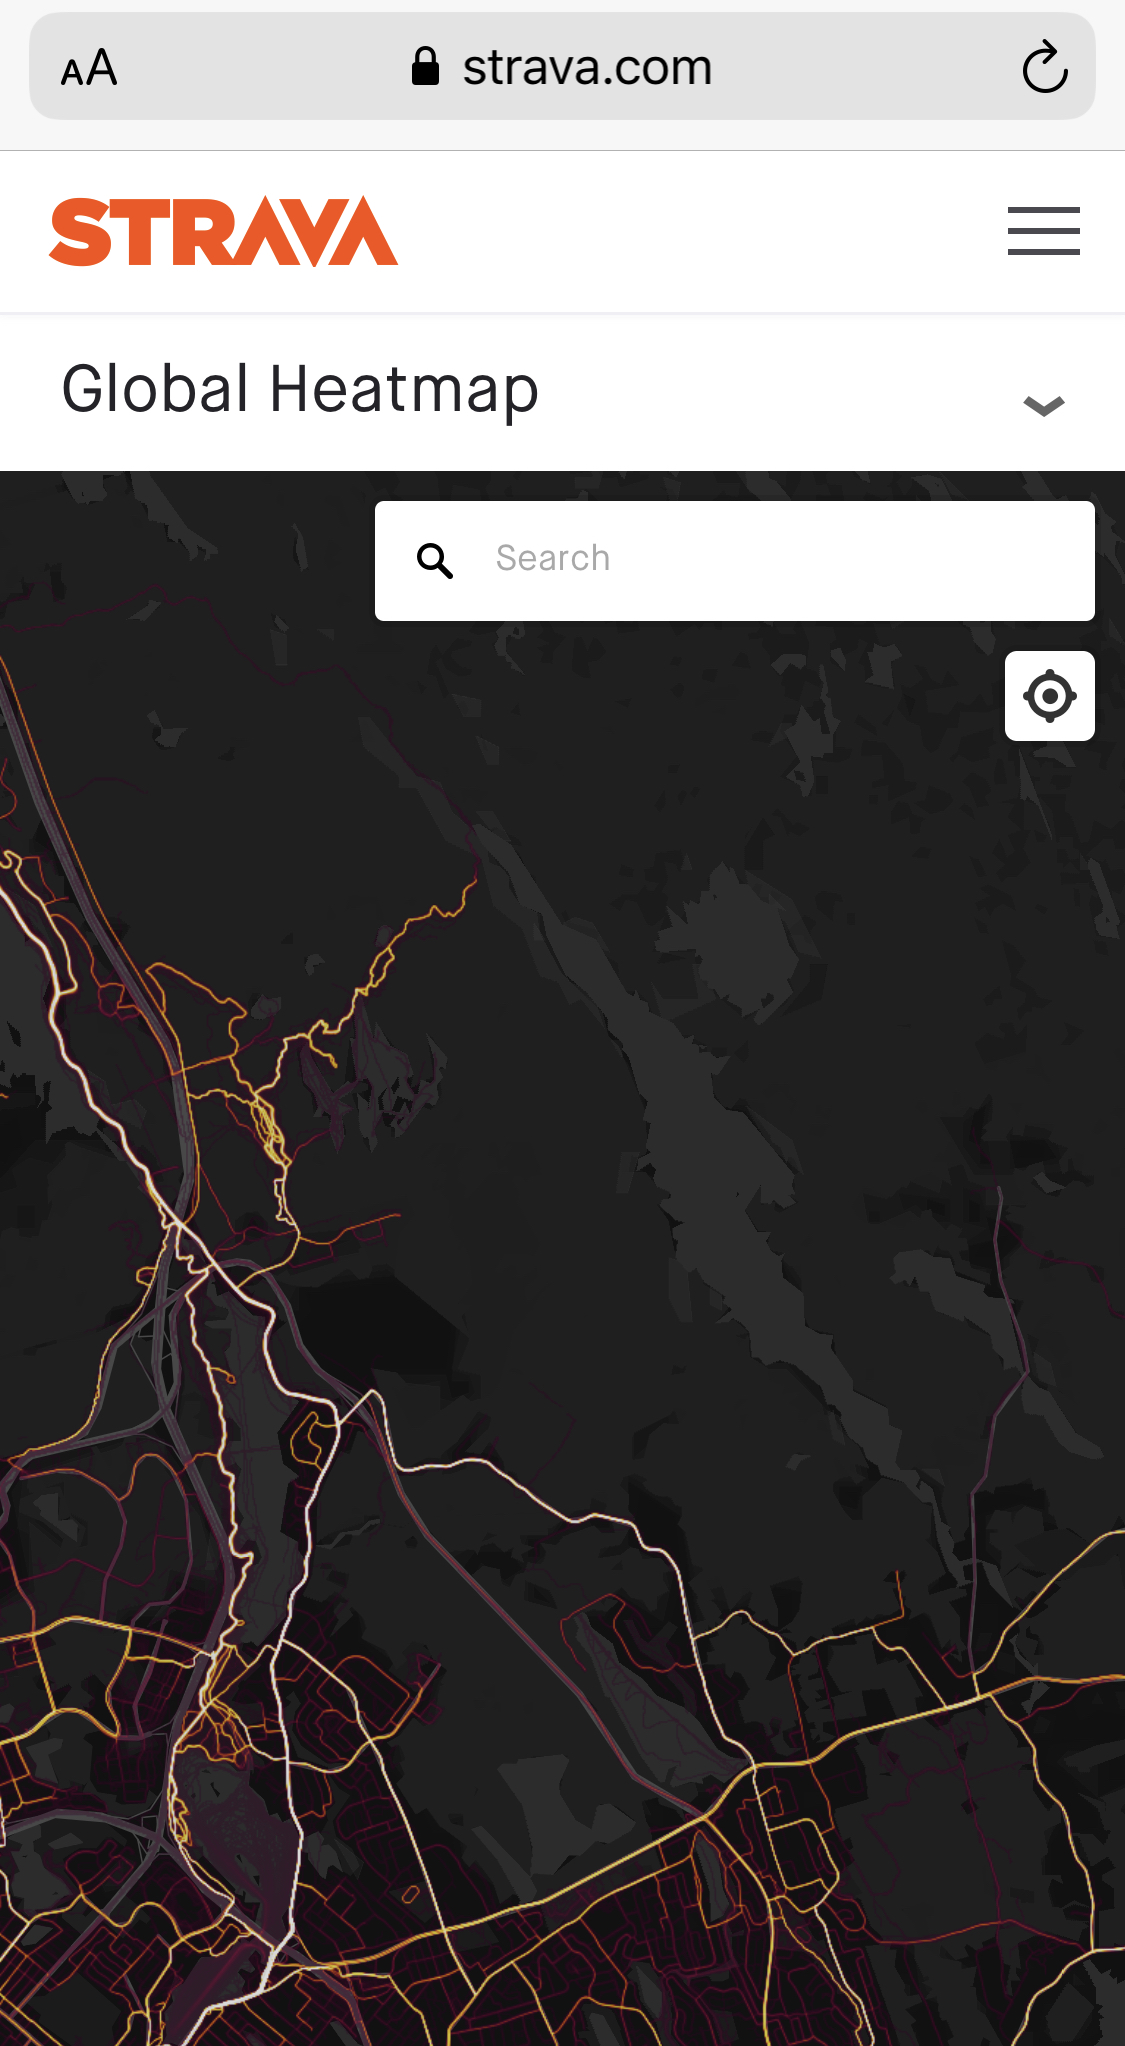Tap the AA text size button

pos(89,69)
